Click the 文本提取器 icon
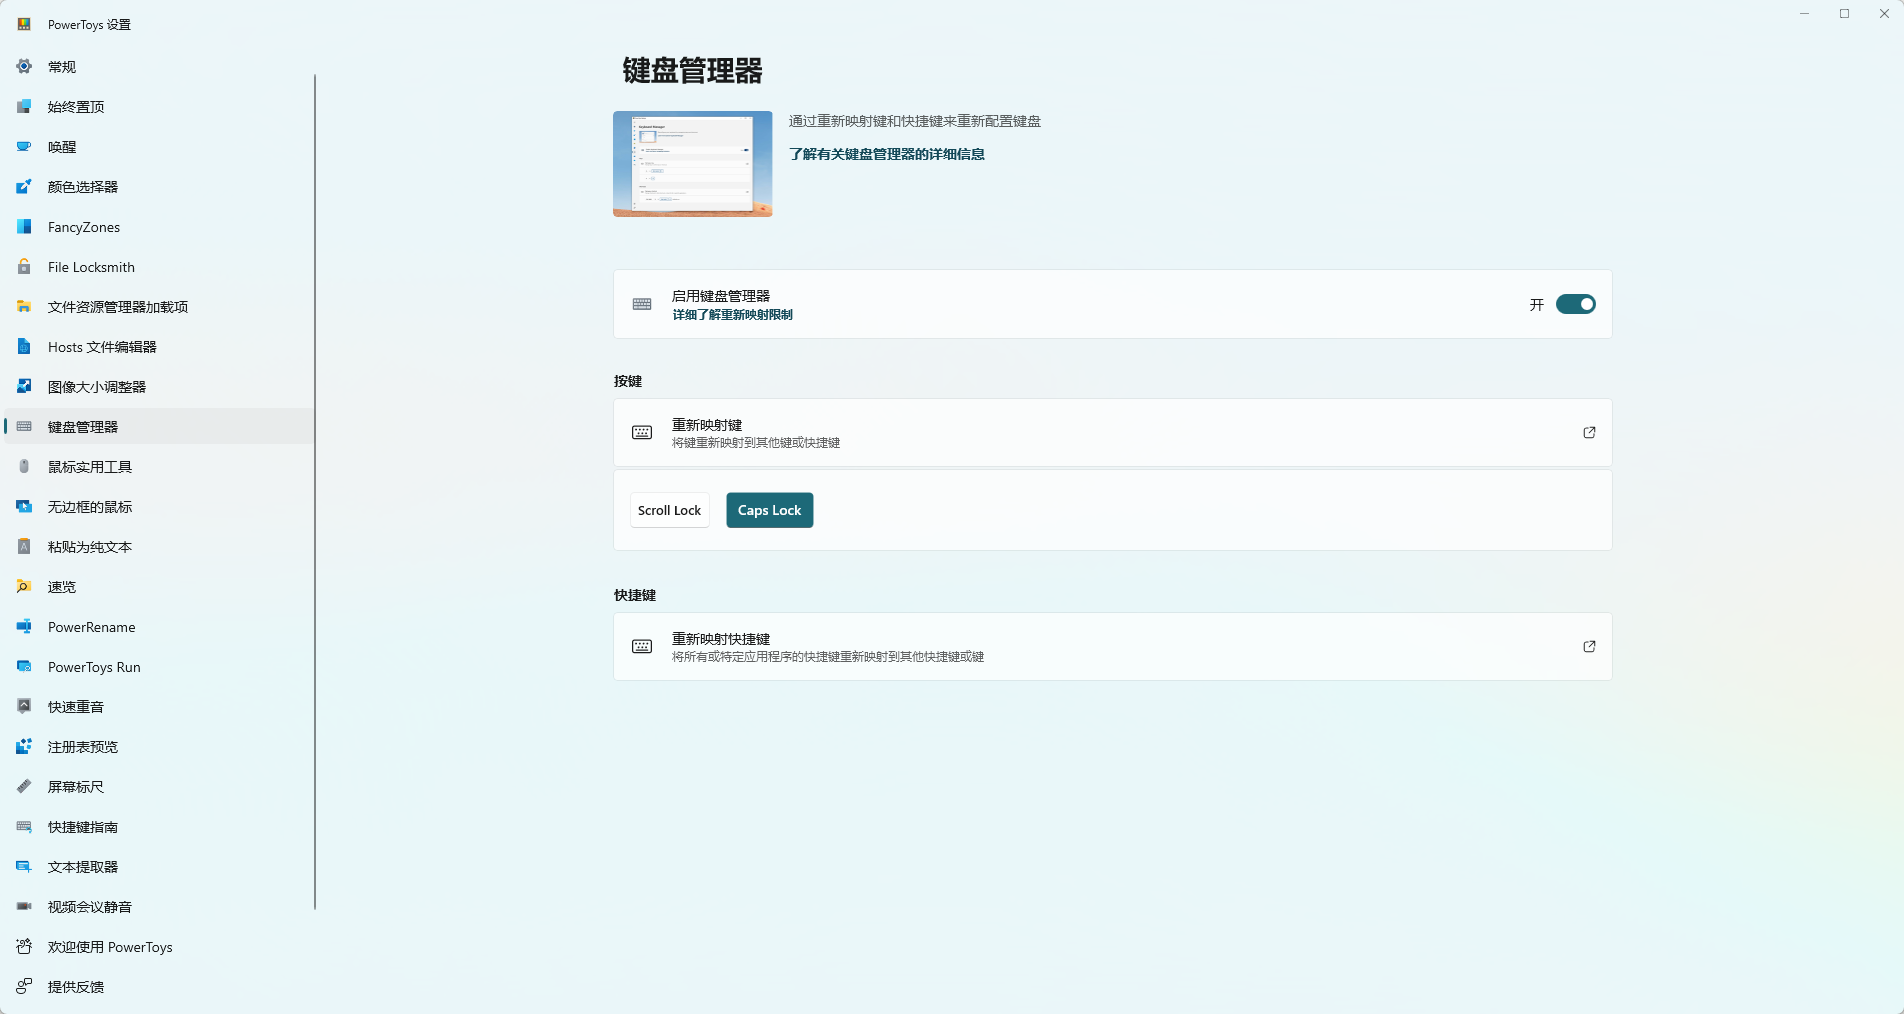This screenshot has height=1014, width=1904. click(x=24, y=867)
